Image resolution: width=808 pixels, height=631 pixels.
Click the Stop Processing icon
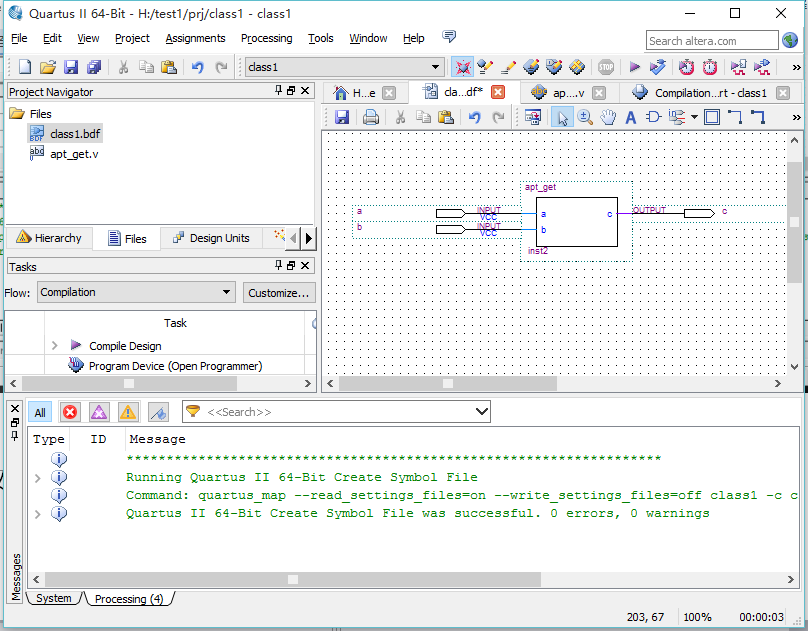pyautogui.click(x=606, y=67)
